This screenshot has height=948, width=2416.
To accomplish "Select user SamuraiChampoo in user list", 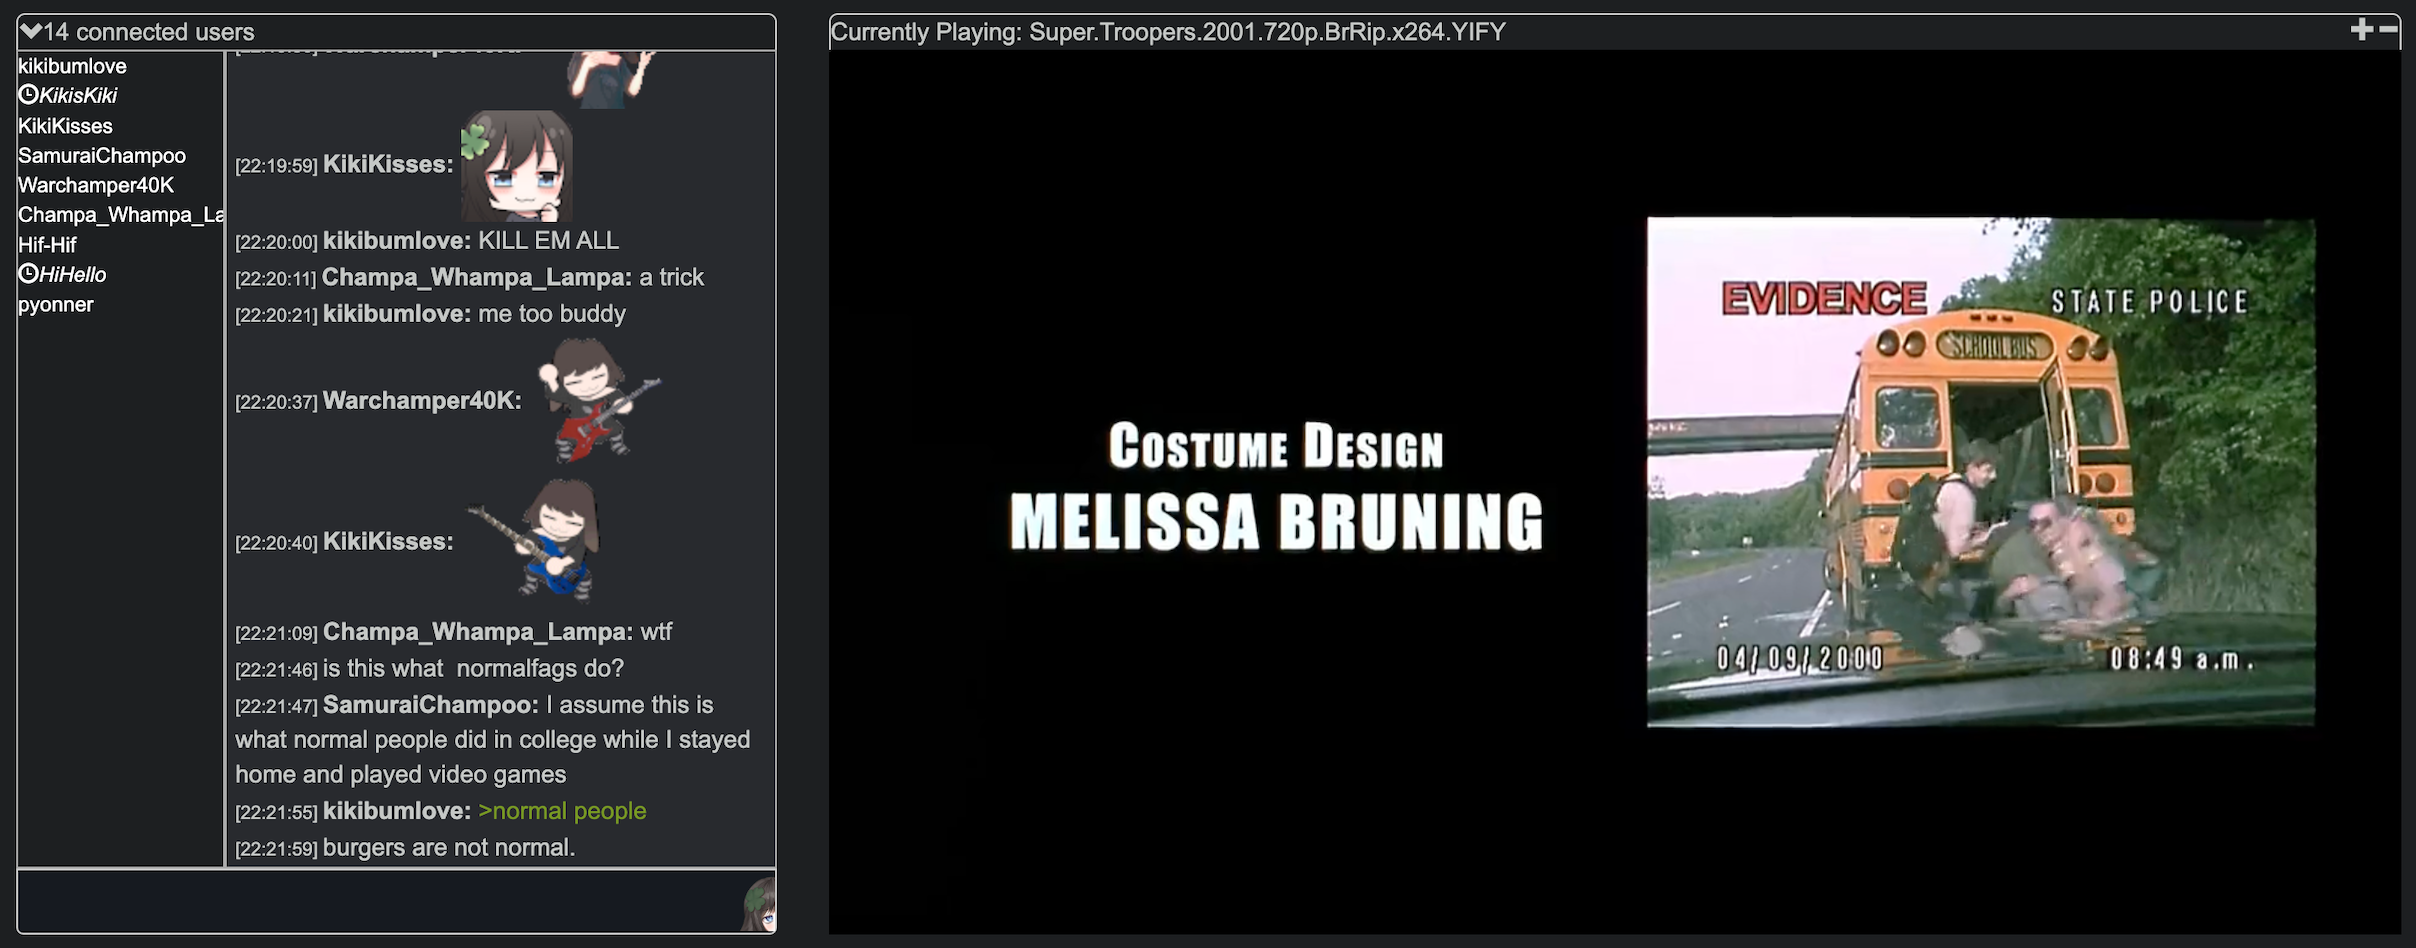I will tap(102, 156).
